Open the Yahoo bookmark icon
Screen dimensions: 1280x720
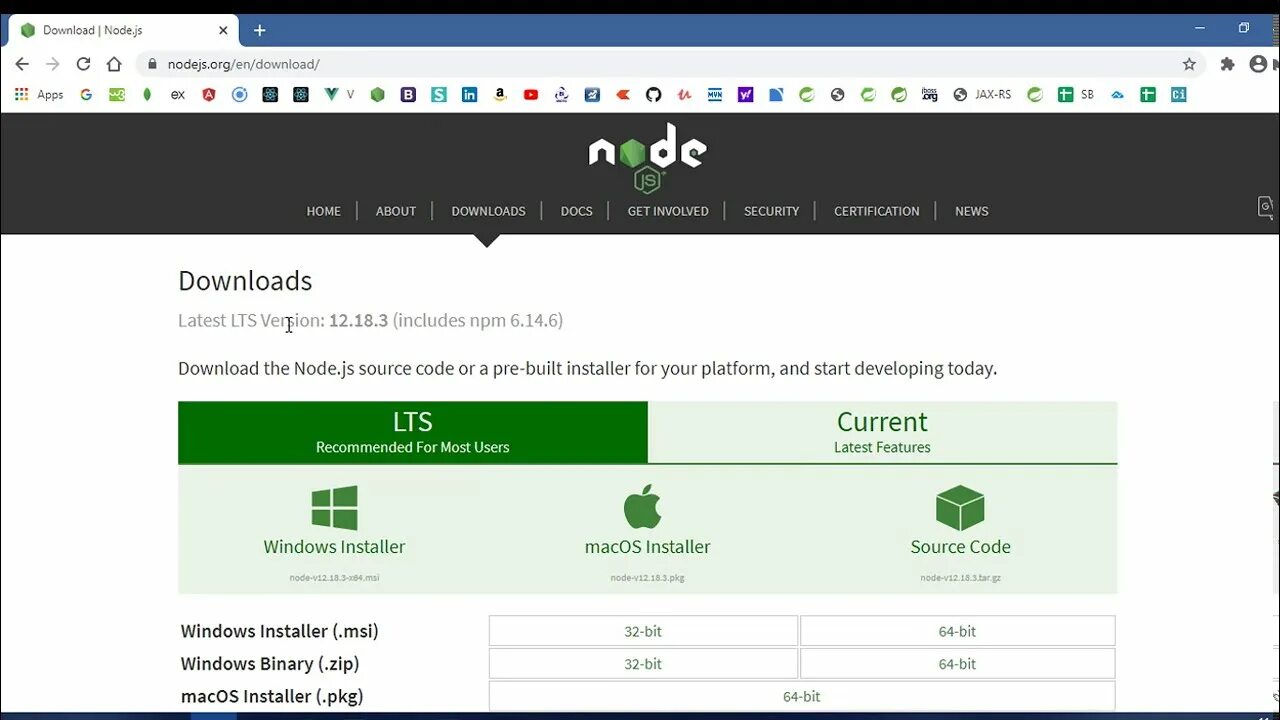coord(745,95)
